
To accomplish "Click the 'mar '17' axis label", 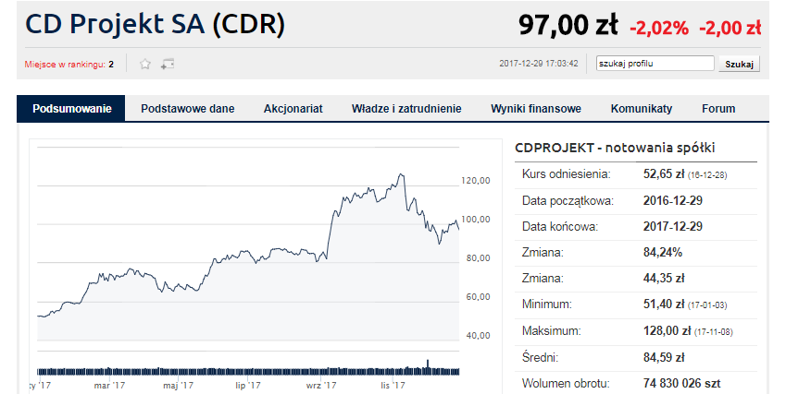I will (109, 385).
